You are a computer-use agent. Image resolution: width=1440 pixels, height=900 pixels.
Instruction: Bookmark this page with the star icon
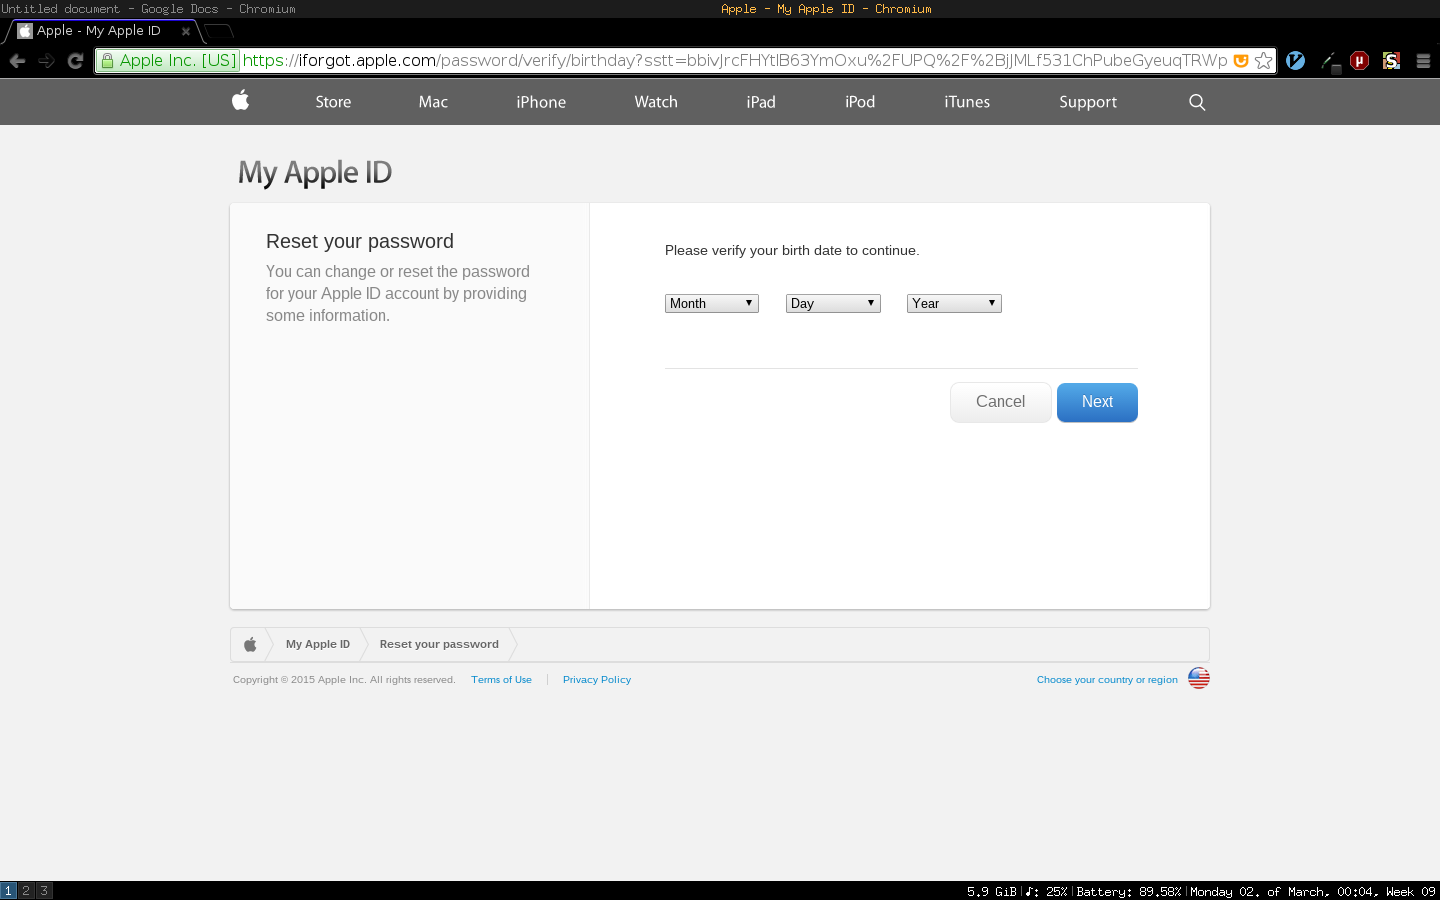(x=1264, y=61)
